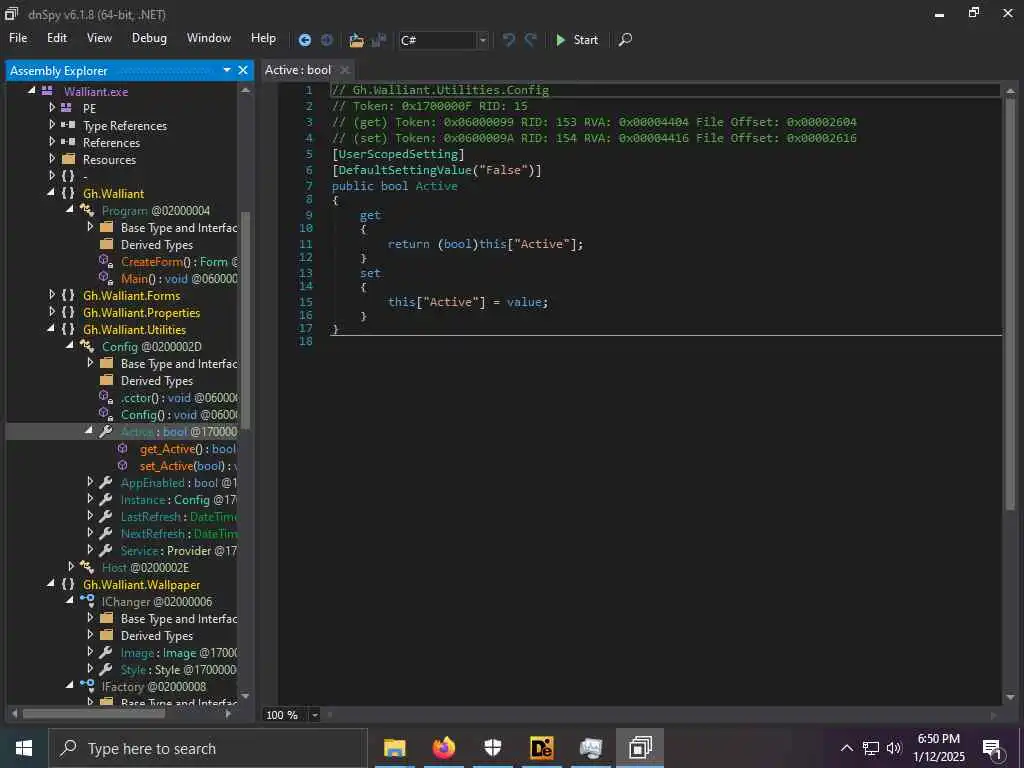Screen dimensions: 1024x768
Task: Click the Windows Start button
Action: (x=24, y=748)
